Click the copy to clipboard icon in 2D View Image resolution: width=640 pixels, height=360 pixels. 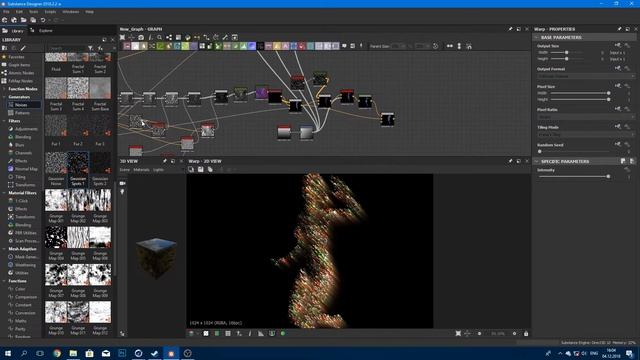point(210,169)
